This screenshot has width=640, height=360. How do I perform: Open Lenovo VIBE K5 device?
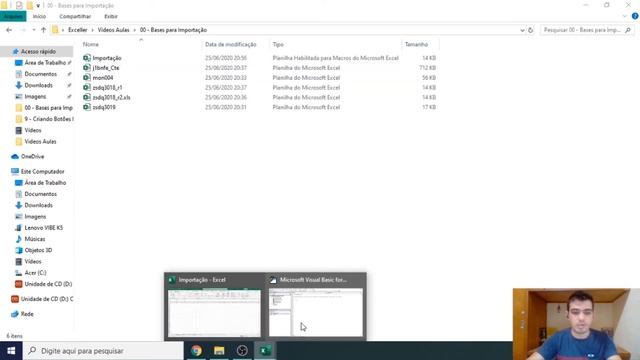(43, 228)
